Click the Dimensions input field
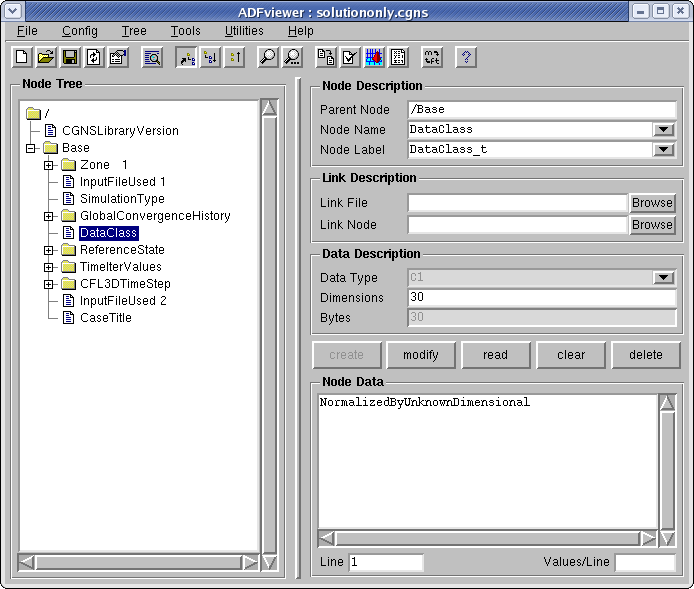The width and height of the screenshot is (694, 589). click(542, 297)
